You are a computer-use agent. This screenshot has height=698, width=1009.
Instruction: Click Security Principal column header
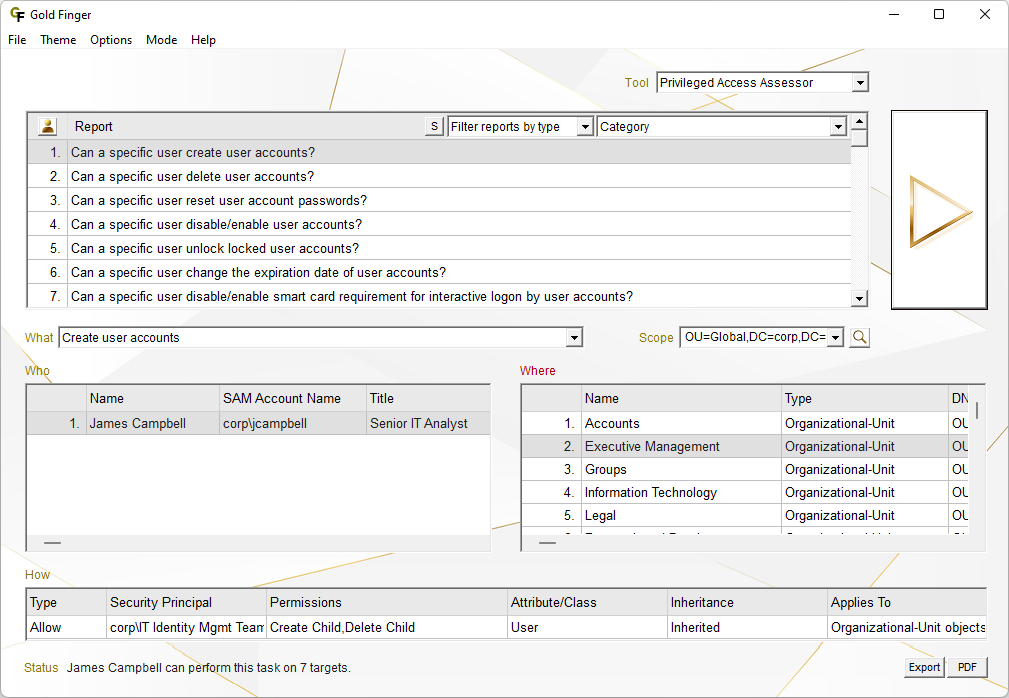(x=187, y=603)
